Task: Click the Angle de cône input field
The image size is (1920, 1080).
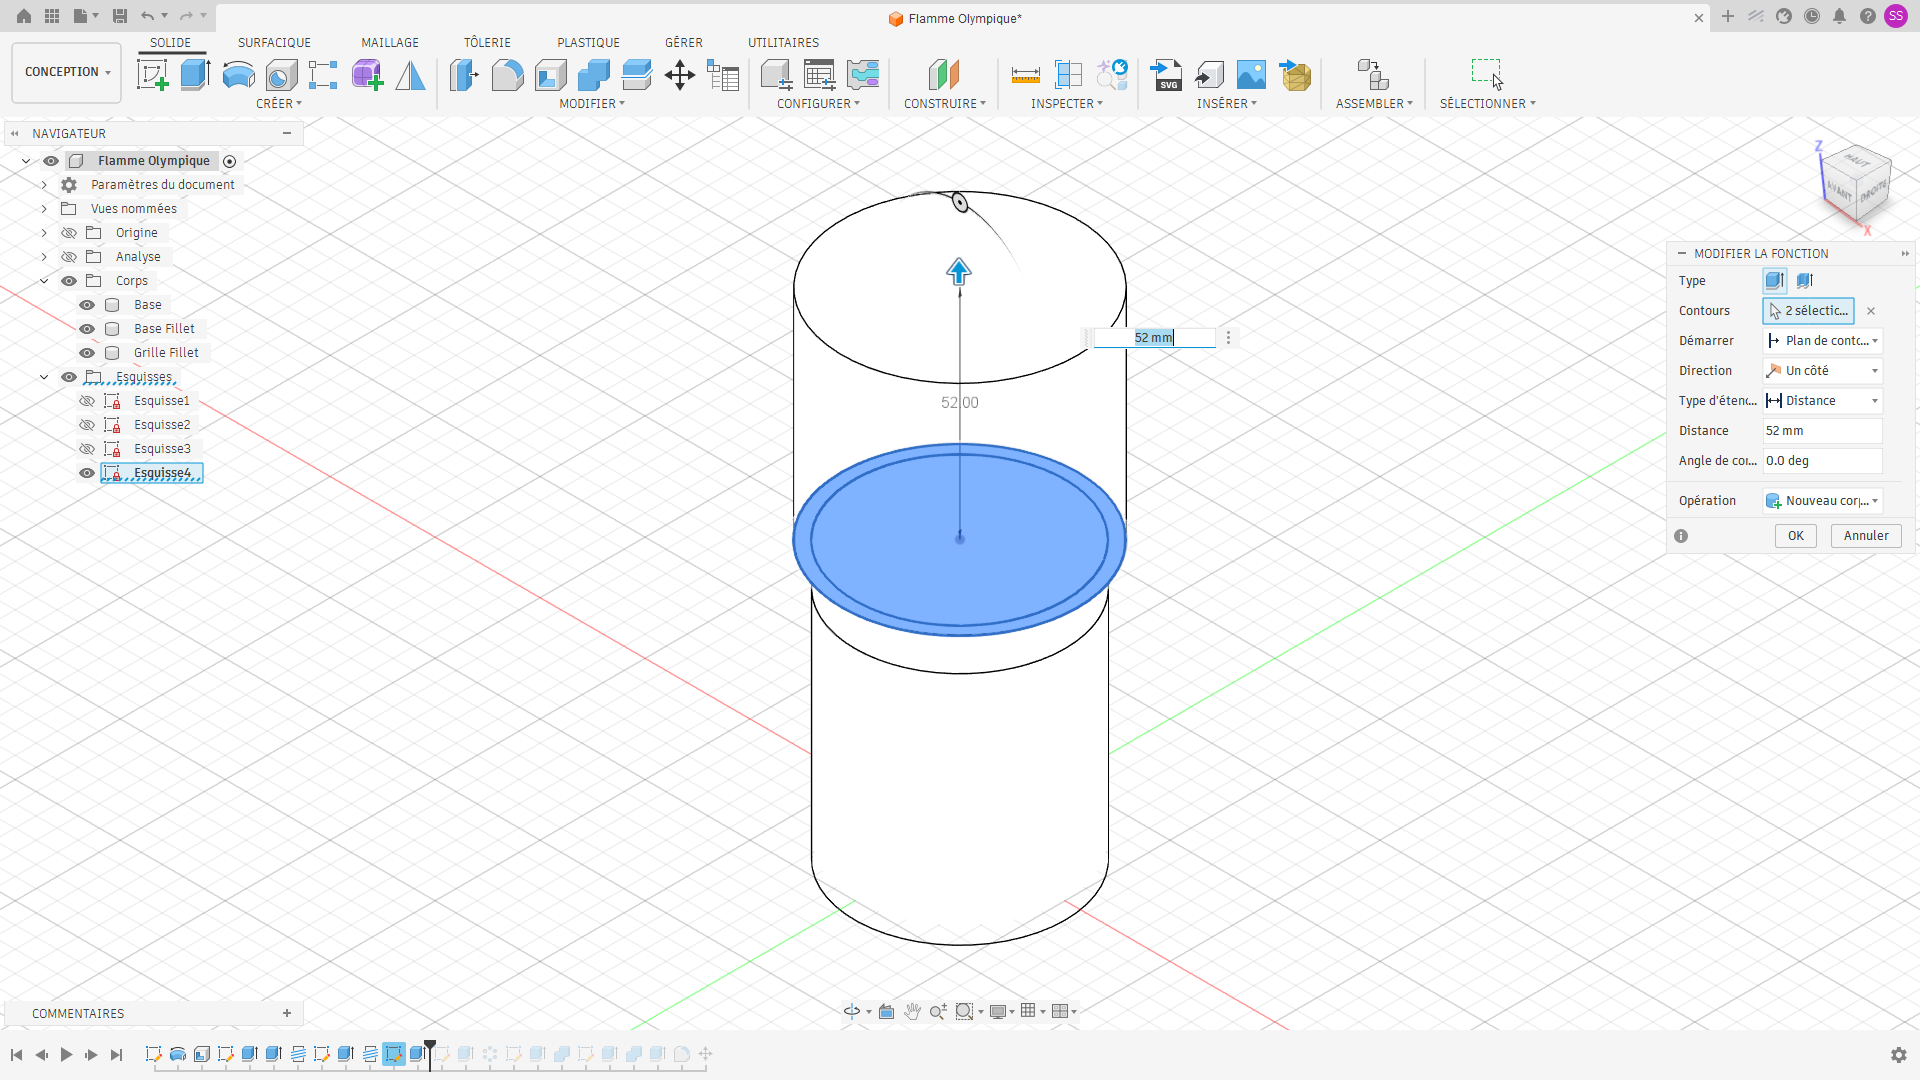Action: pos(1822,461)
